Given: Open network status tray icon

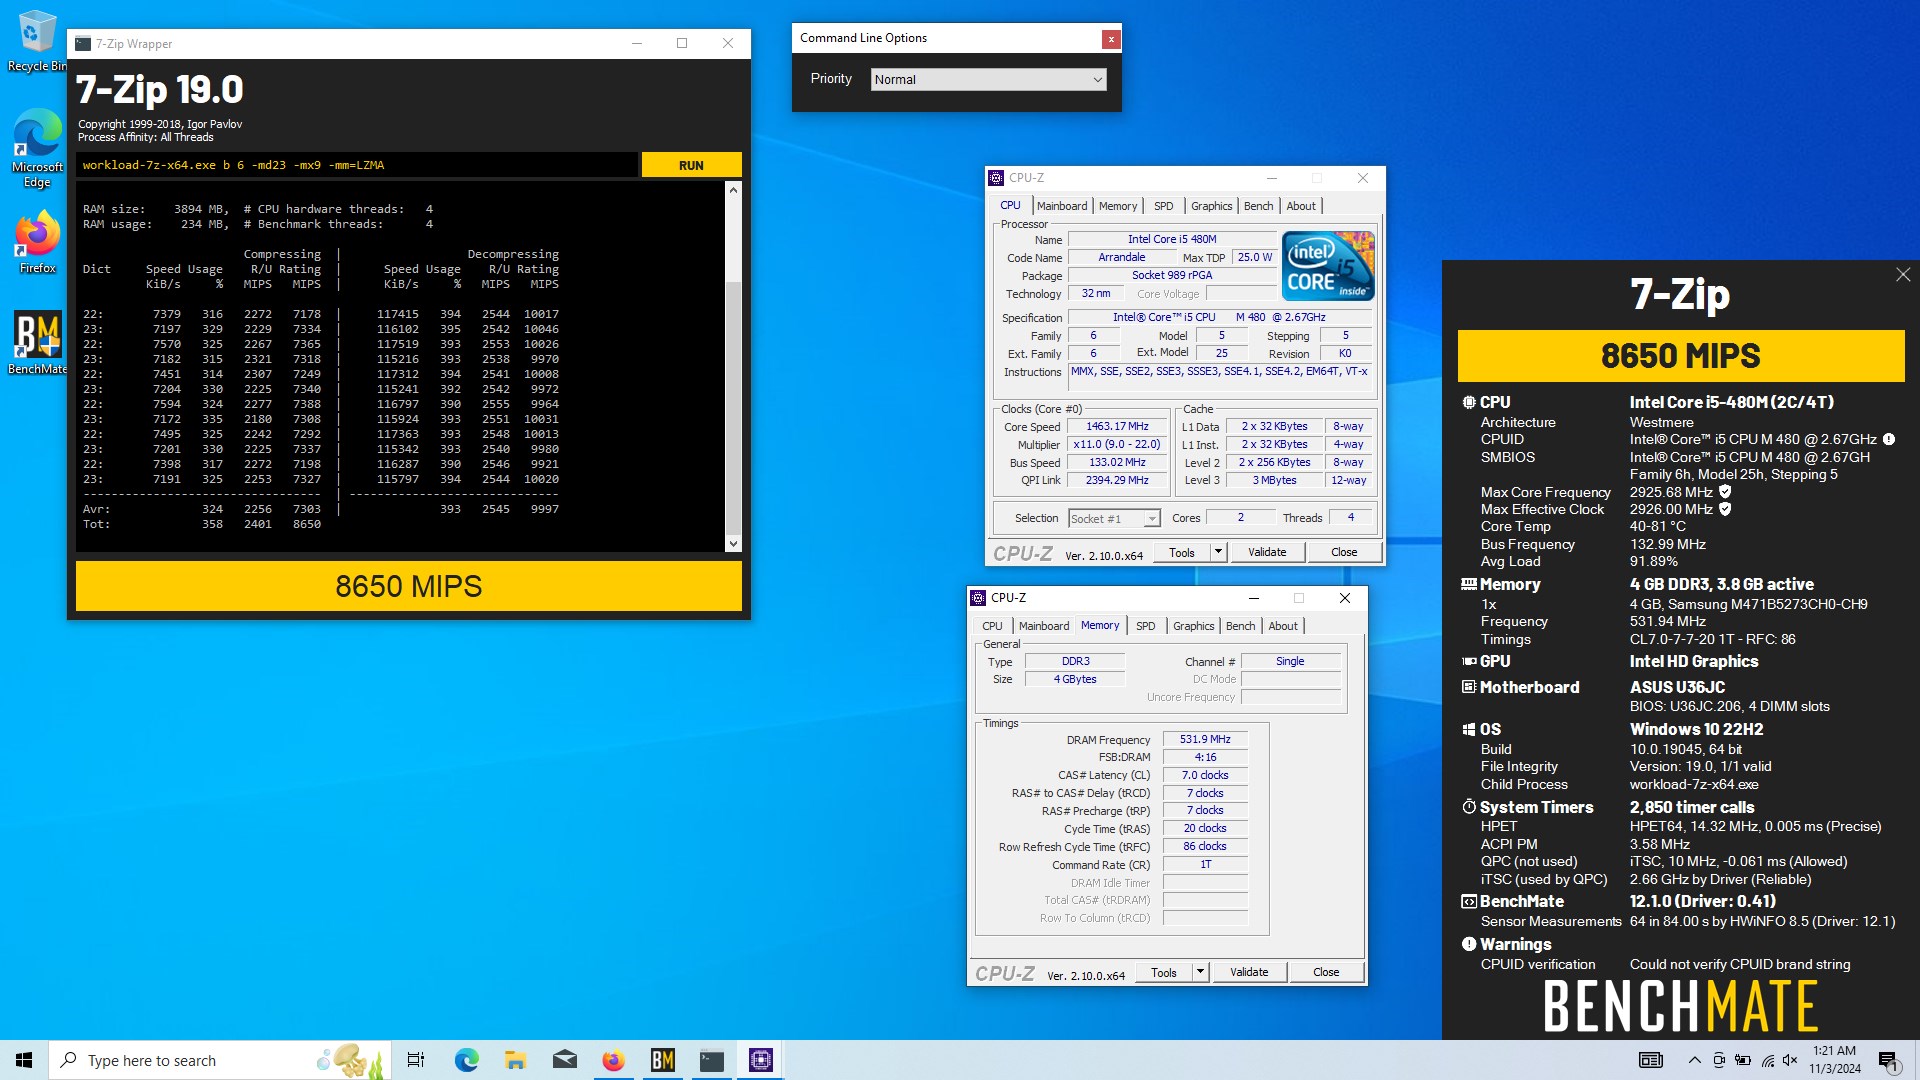Looking at the screenshot, I should coord(1767,1060).
